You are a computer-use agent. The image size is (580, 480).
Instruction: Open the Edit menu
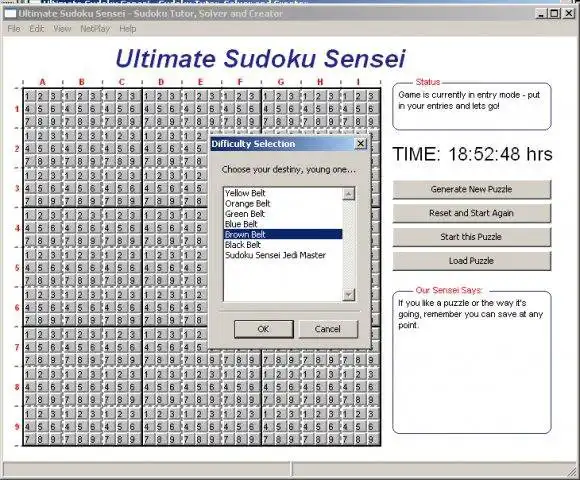click(37, 28)
